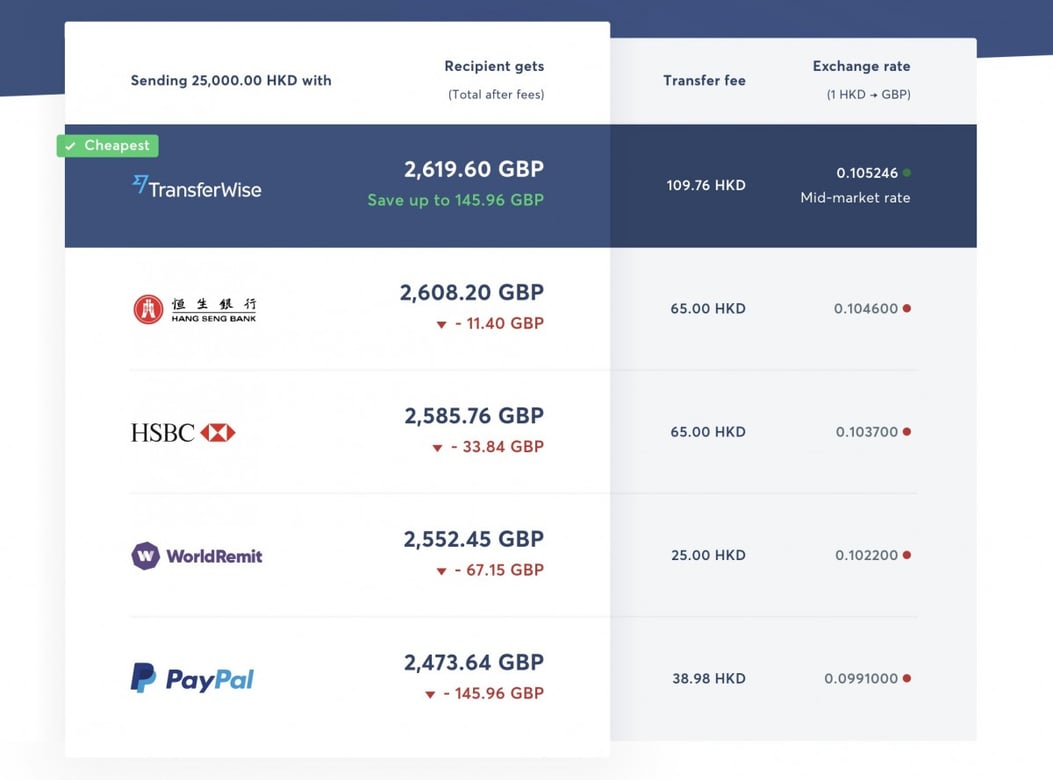
Task: Click the red dot beside PayPal's exchange rate
Action: coord(906,678)
